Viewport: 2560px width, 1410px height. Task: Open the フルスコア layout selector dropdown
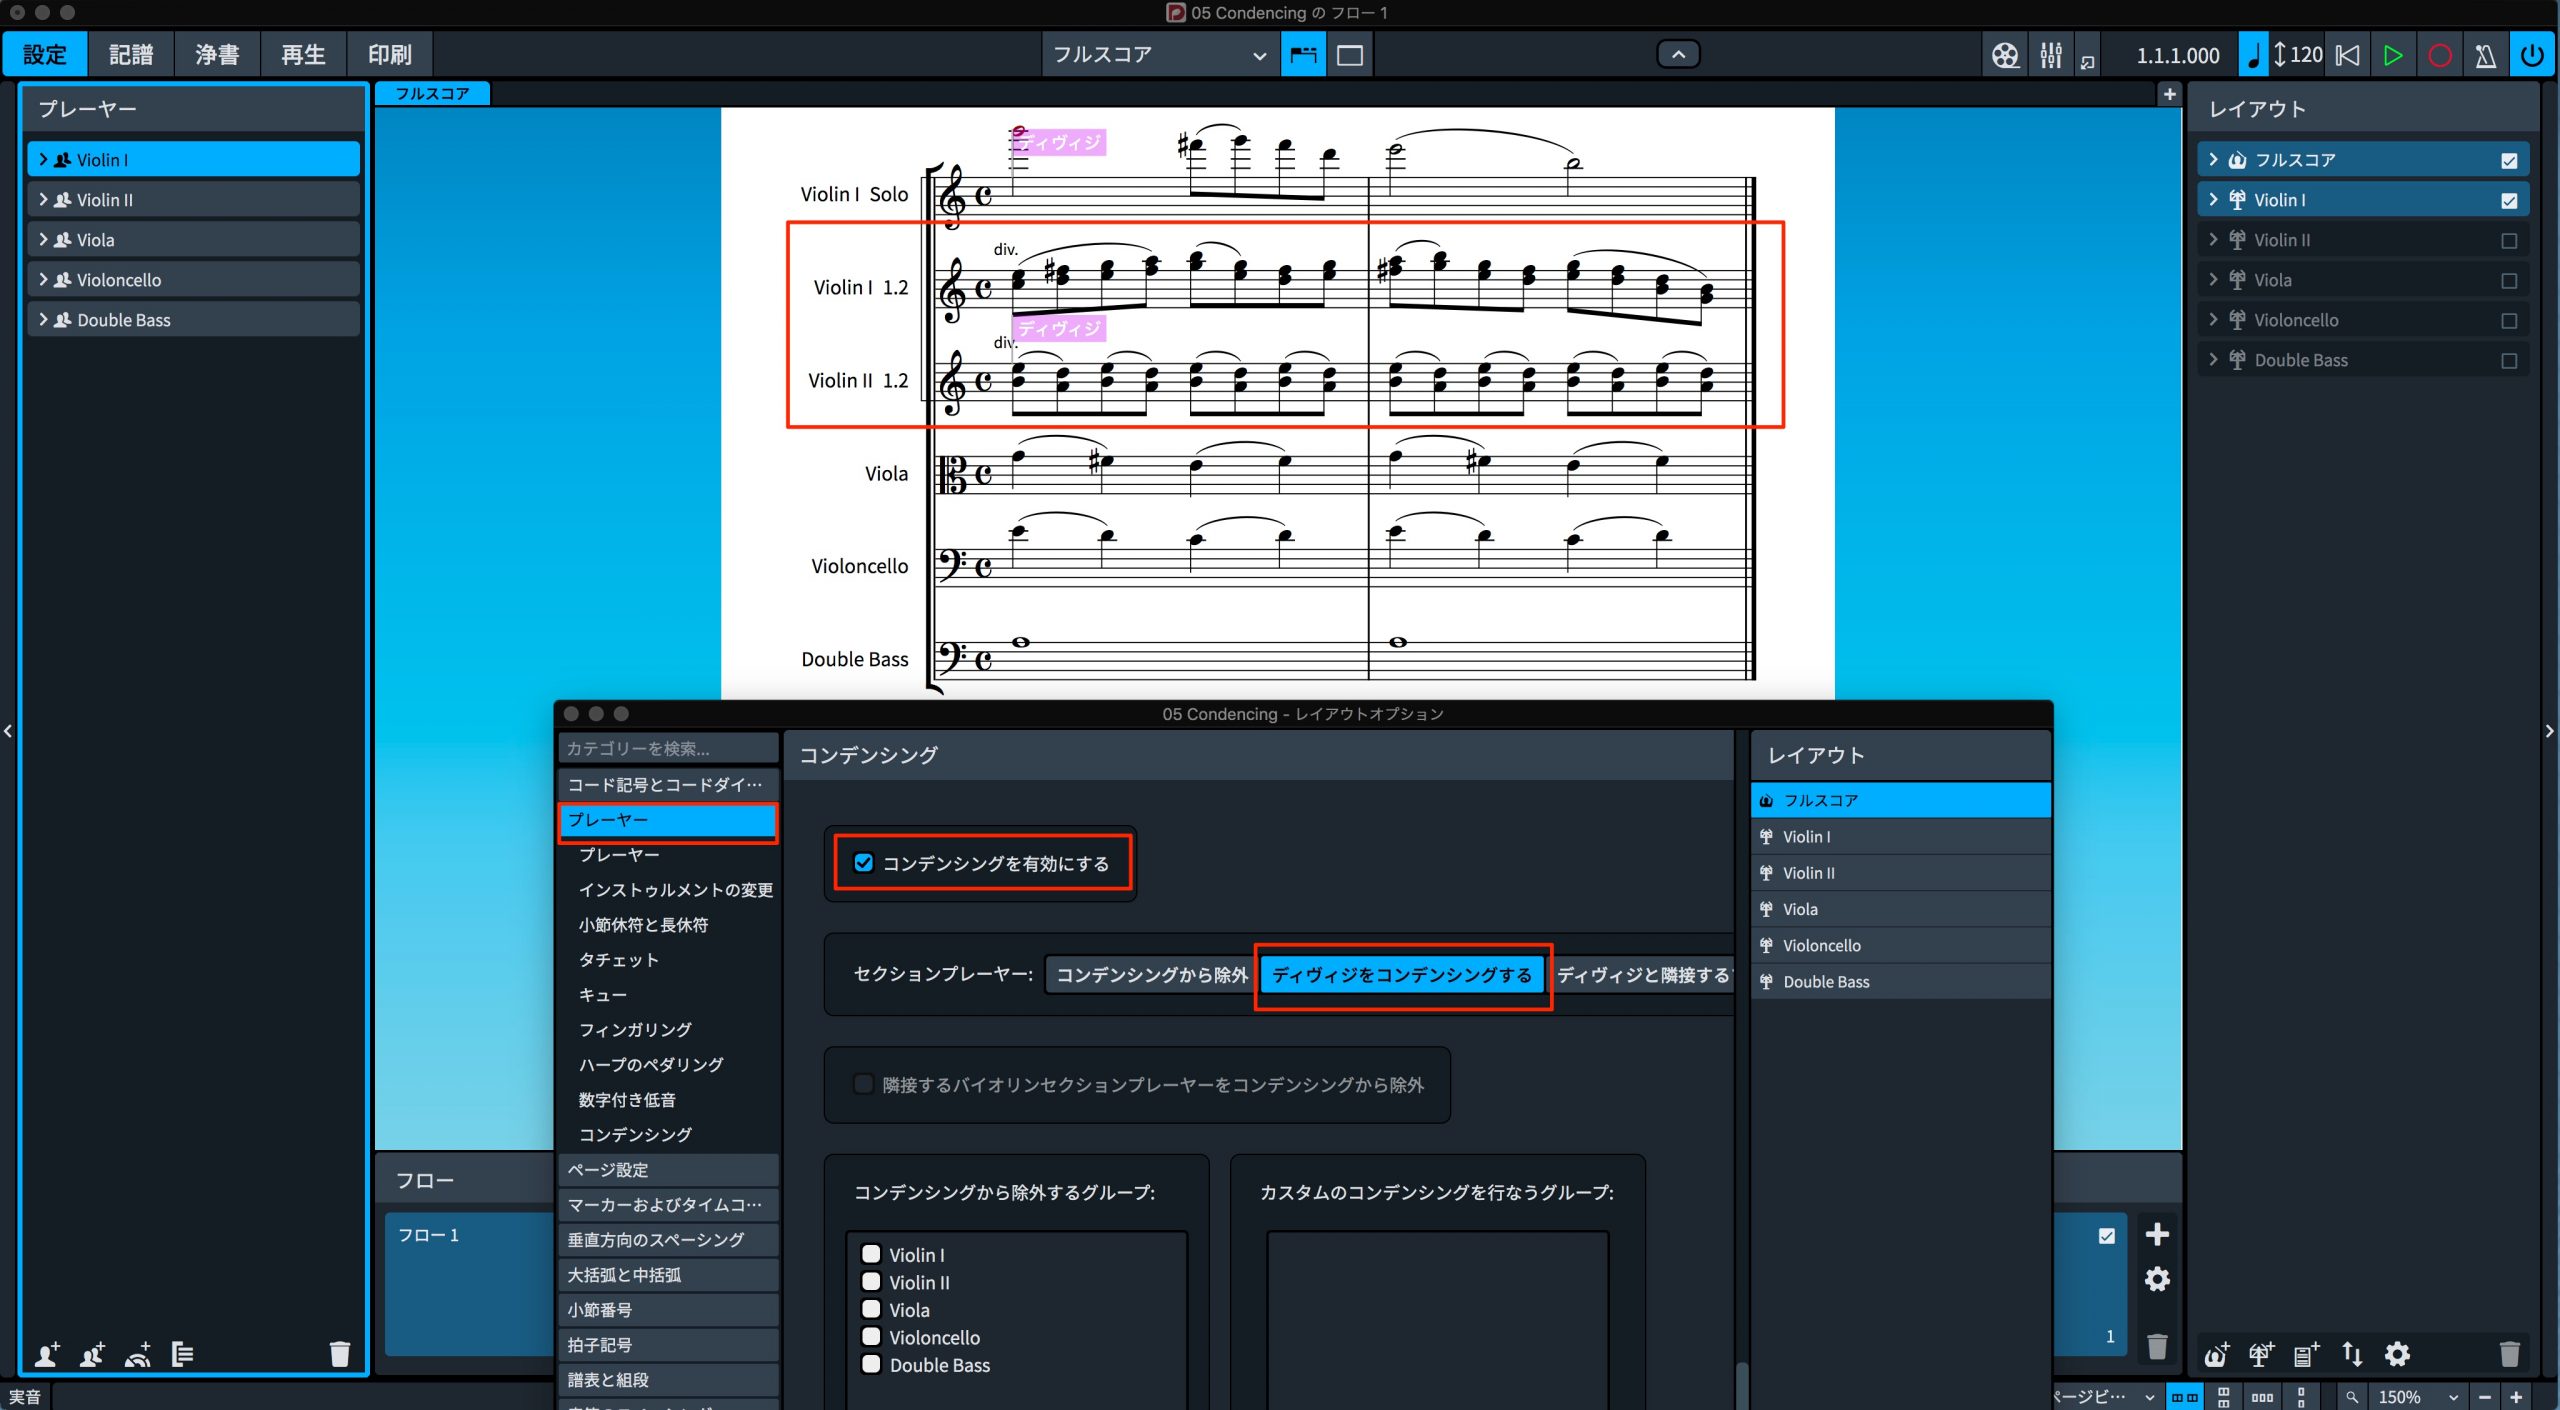(x=1159, y=55)
